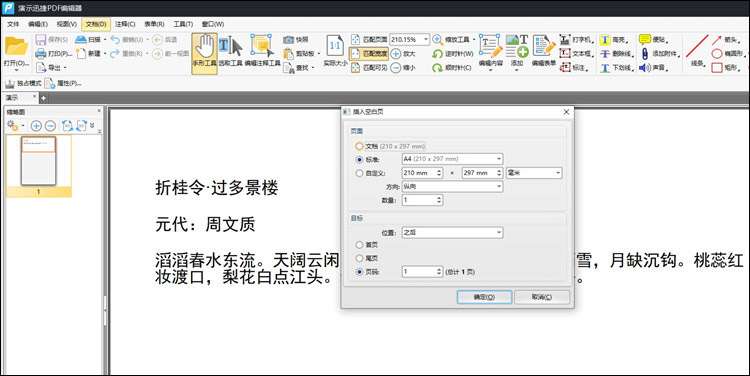Image resolution: width=750 pixels, height=376 pixels.
Task: Toggle Fit visible (匹配可见) view
Action: coord(369,68)
